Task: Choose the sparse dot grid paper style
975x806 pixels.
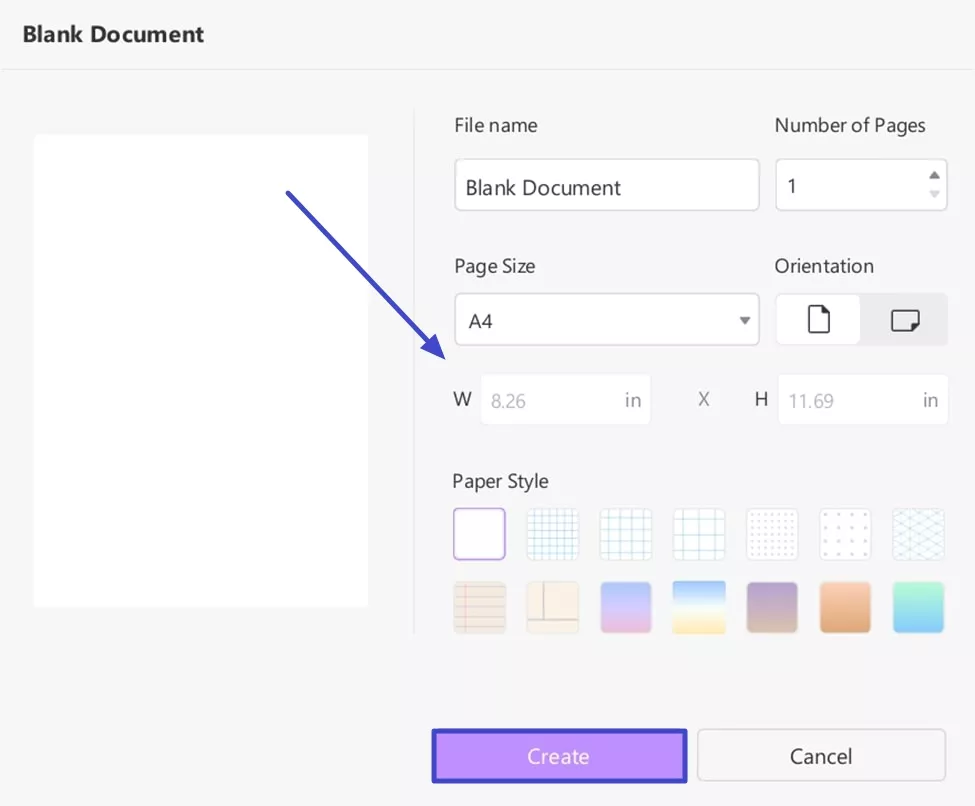Action: click(845, 533)
